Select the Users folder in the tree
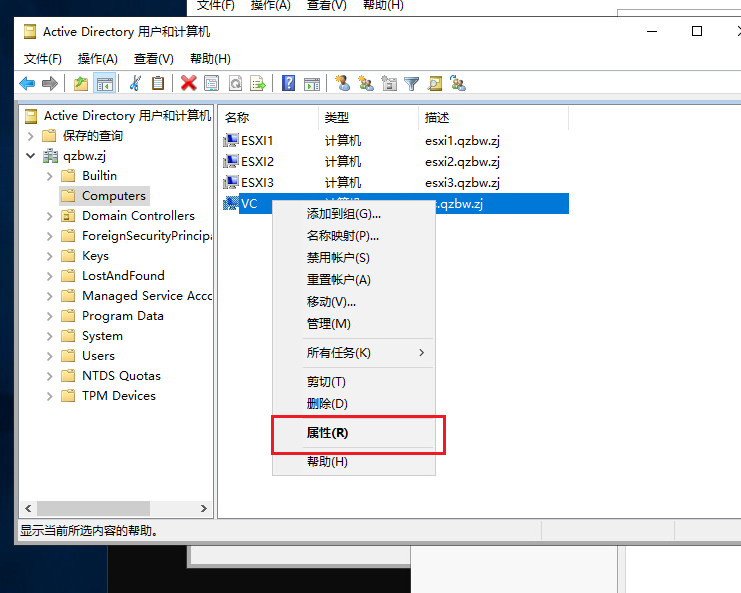 click(x=98, y=356)
